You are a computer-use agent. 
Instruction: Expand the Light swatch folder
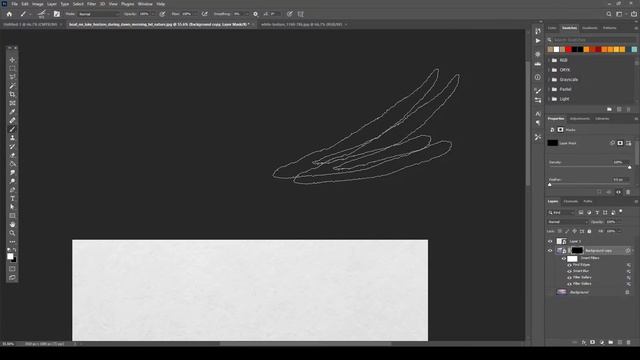click(x=549, y=99)
